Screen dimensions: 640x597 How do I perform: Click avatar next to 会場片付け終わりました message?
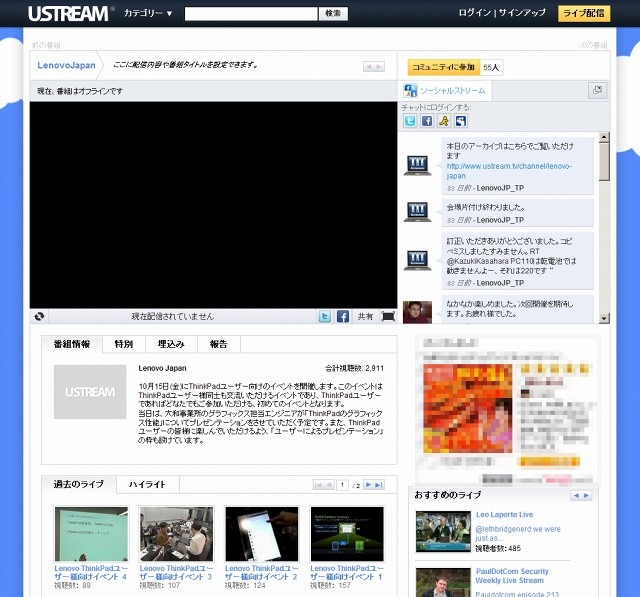coord(417,212)
